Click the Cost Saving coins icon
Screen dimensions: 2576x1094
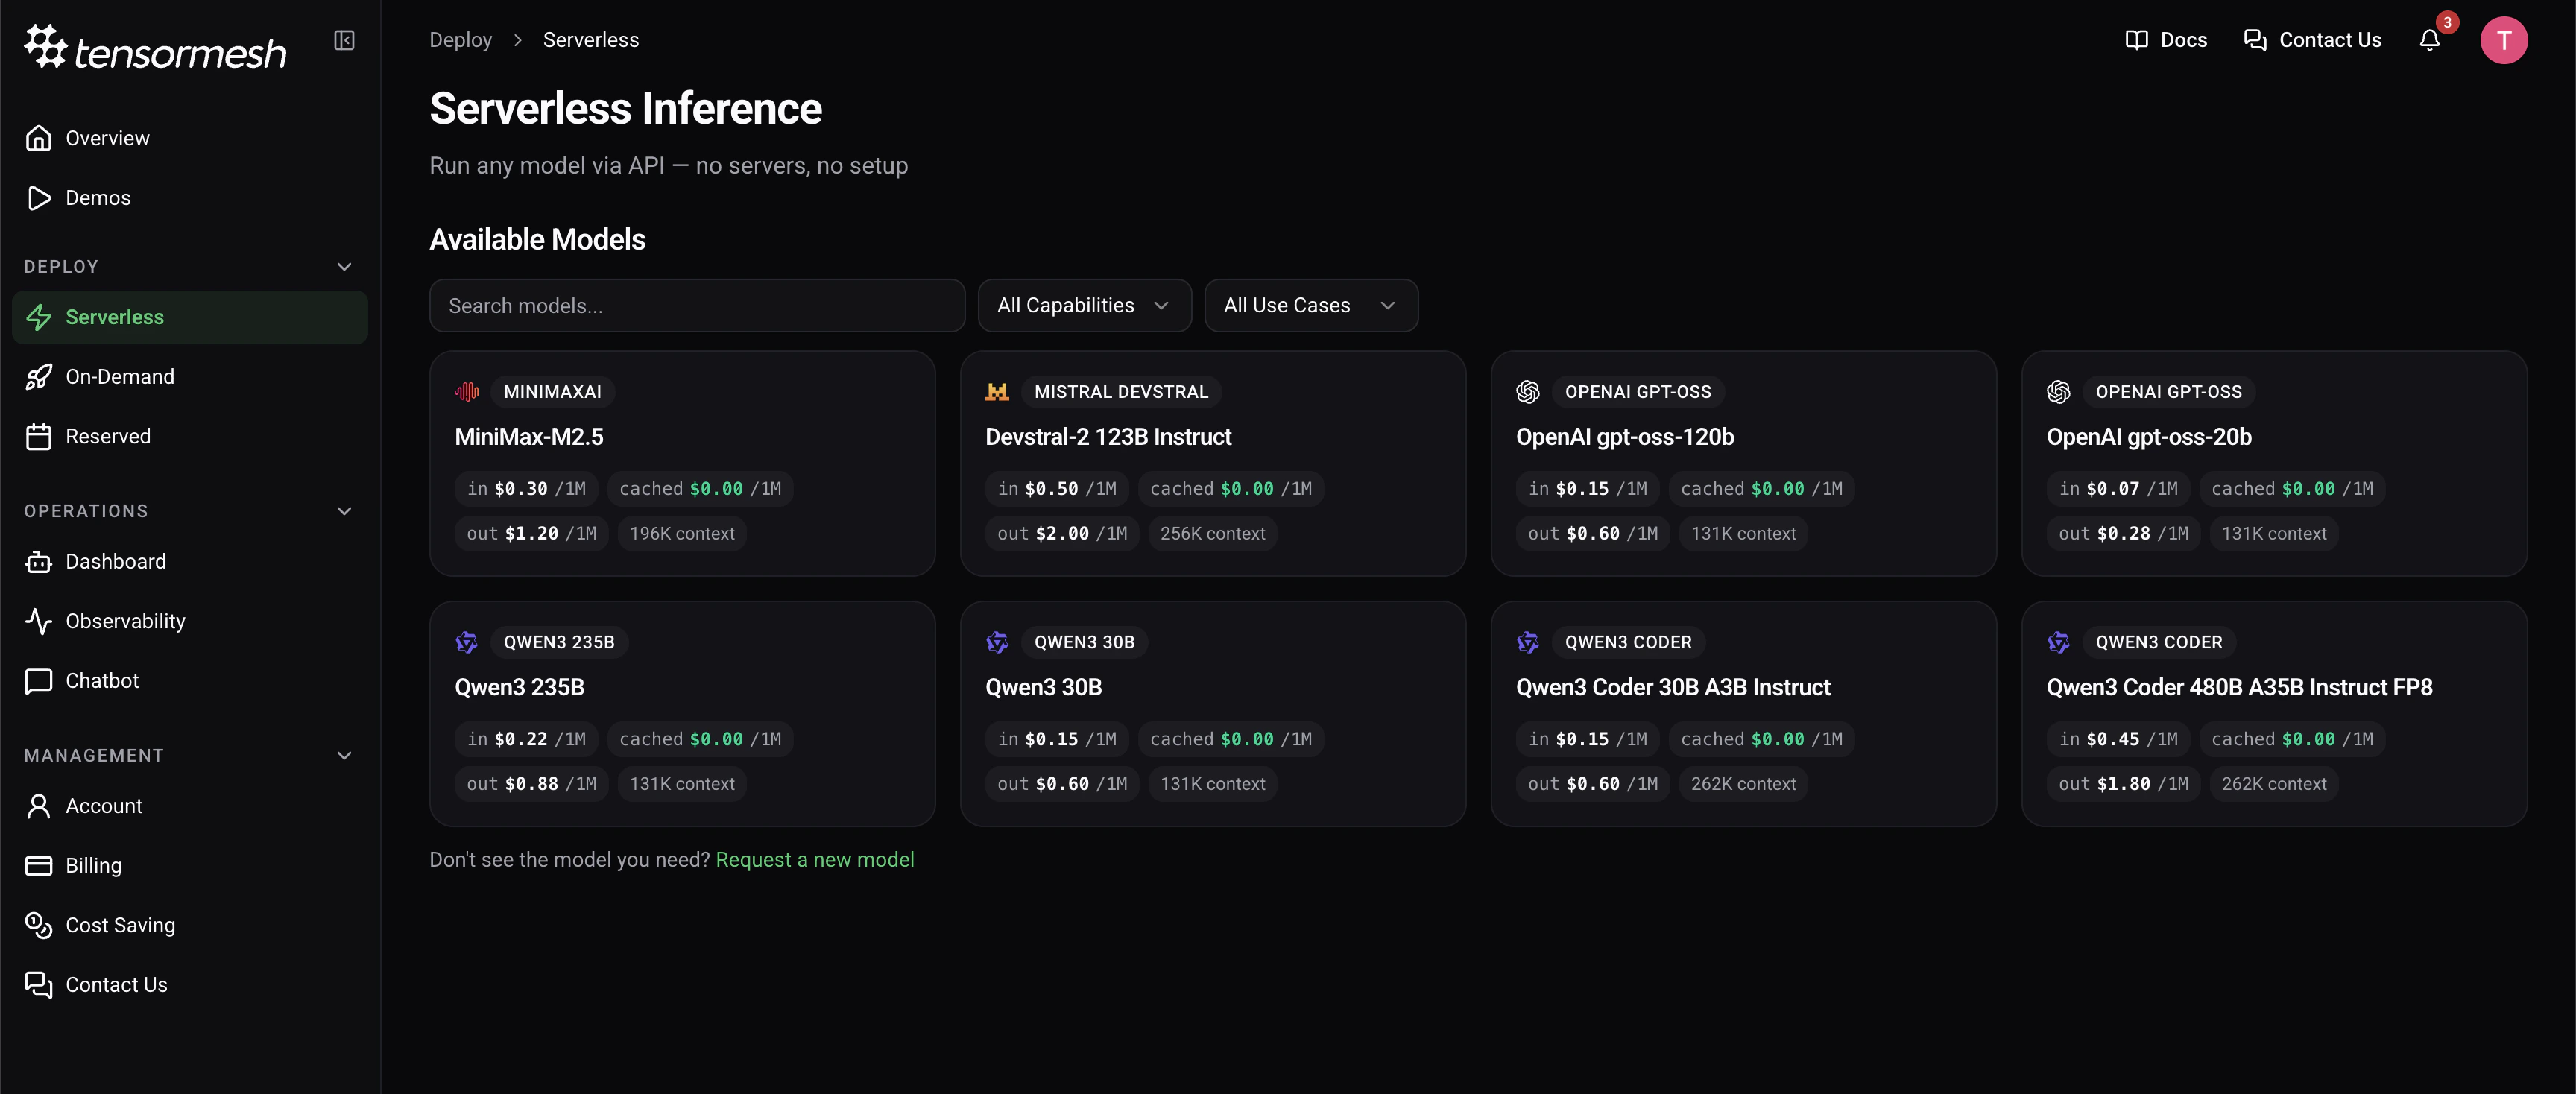point(38,925)
